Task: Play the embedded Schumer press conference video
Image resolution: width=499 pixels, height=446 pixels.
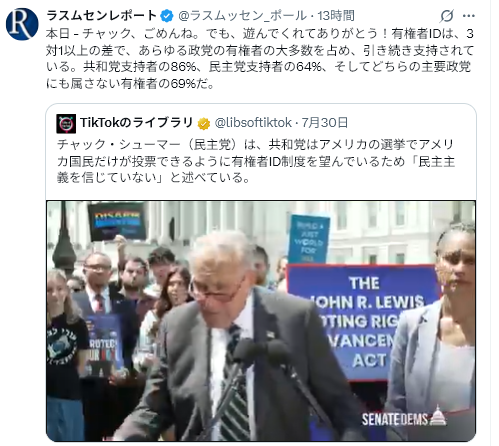Action: (261, 321)
